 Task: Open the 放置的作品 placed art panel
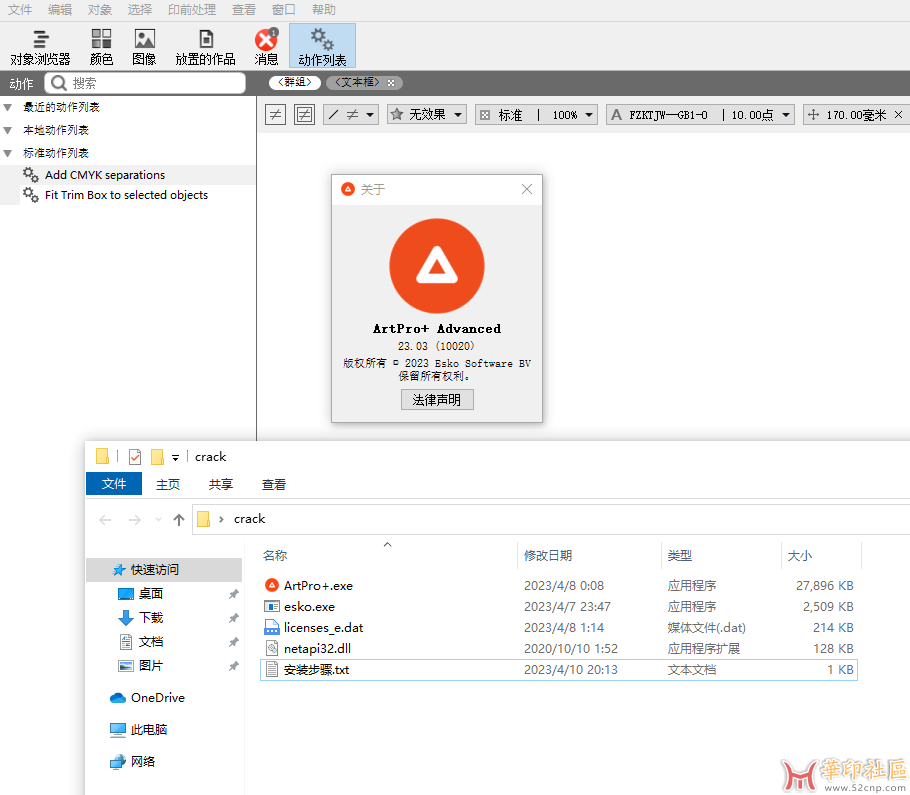point(205,47)
